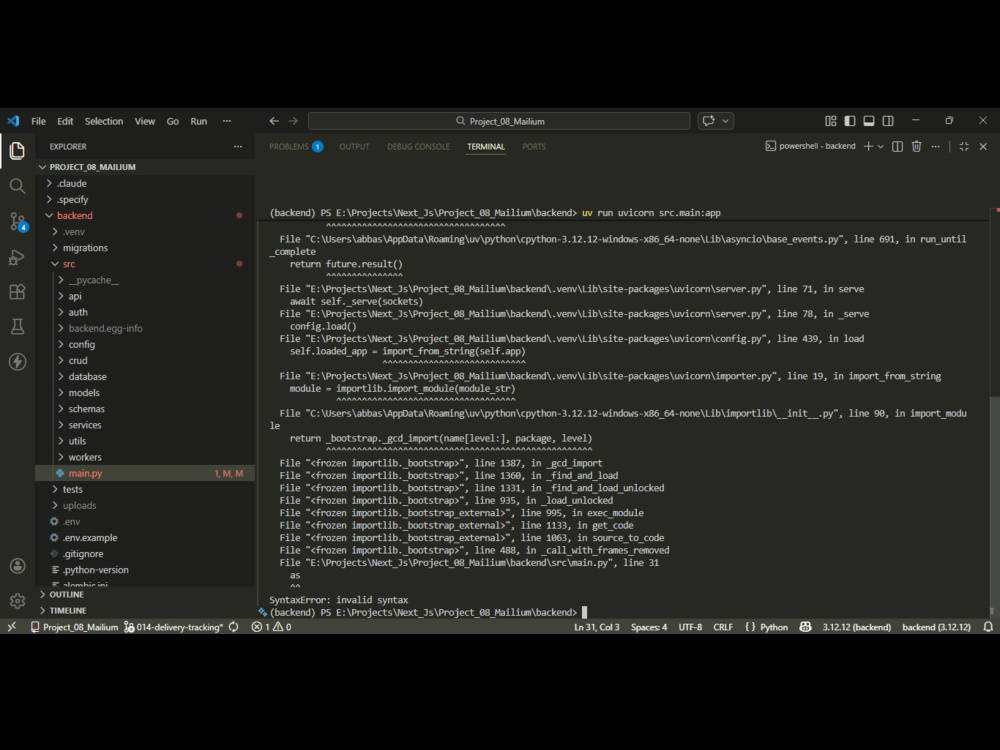Select the Terminal tab
1000x750 pixels.
(x=486, y=147)
